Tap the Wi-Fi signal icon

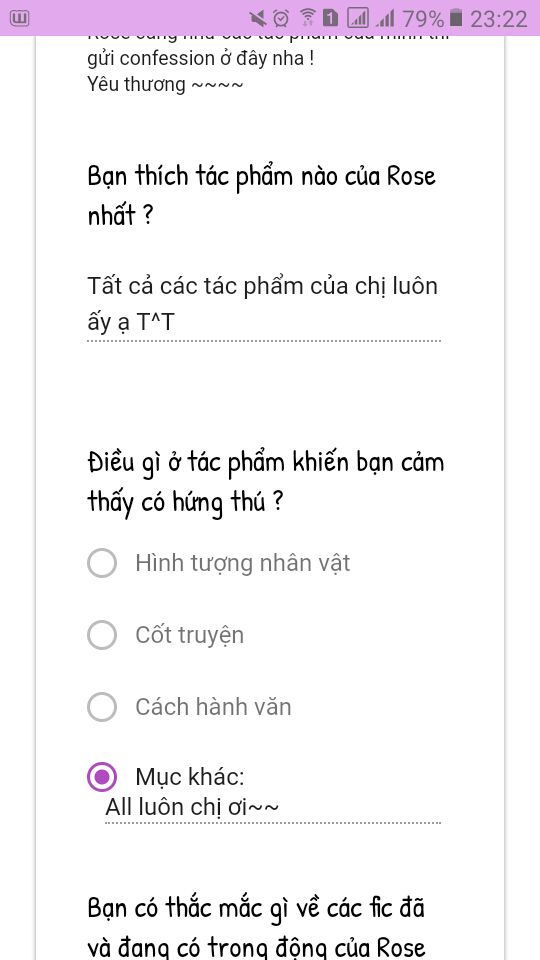(308, 18)
